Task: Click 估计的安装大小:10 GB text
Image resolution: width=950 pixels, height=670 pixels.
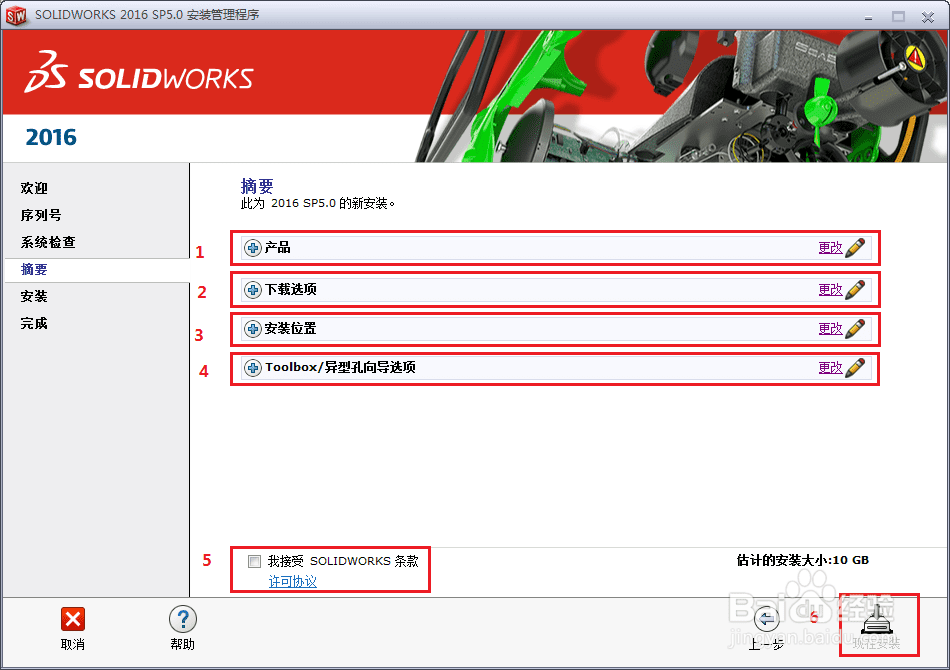Action: (803, 560)
